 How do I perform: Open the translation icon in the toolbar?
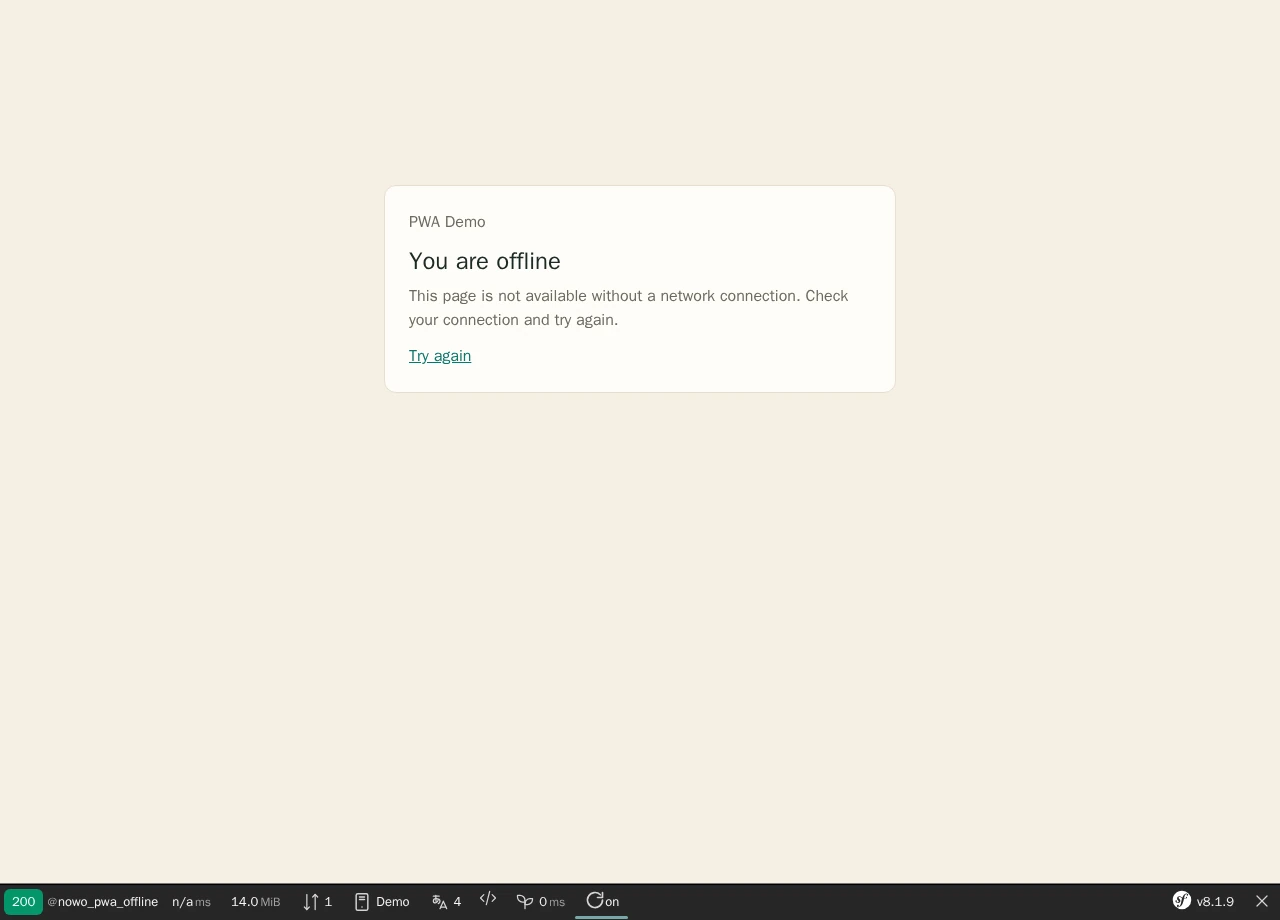[x=440, y=902]
